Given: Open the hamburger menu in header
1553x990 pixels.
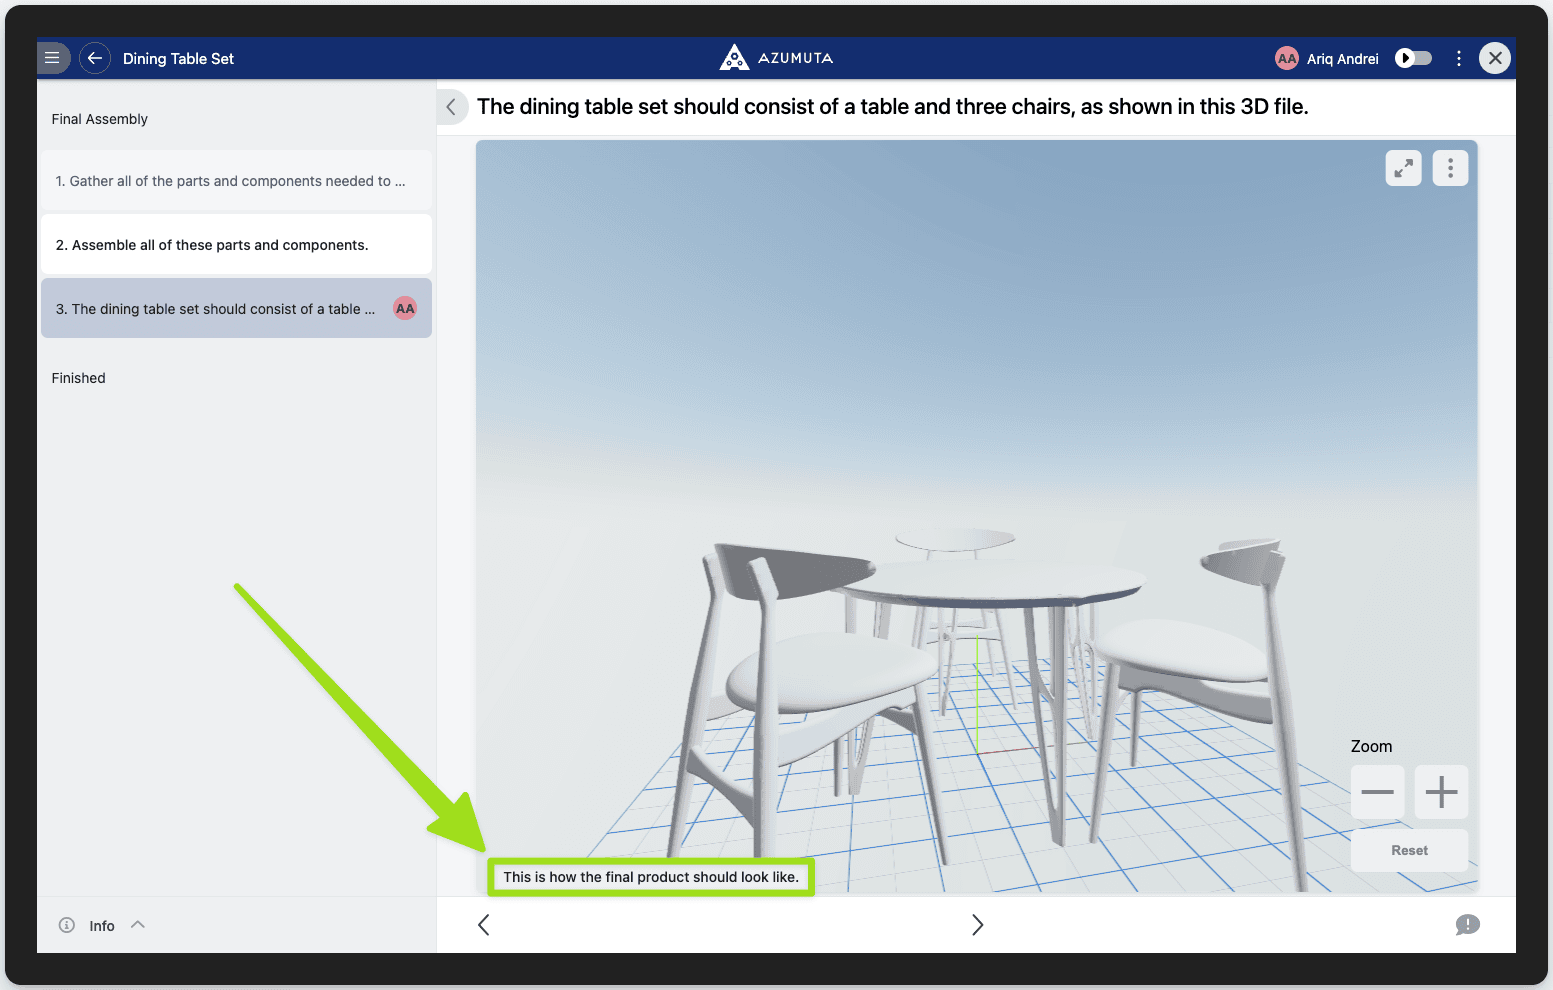Looking at the screenshot, I should click(x=53, y=58).
